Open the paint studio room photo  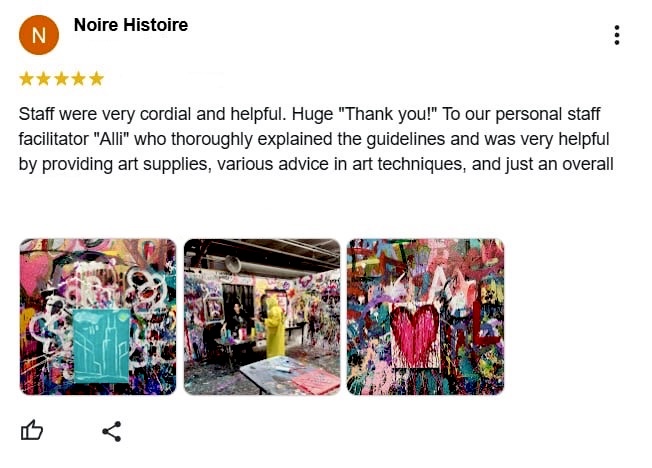coord(262,317)
